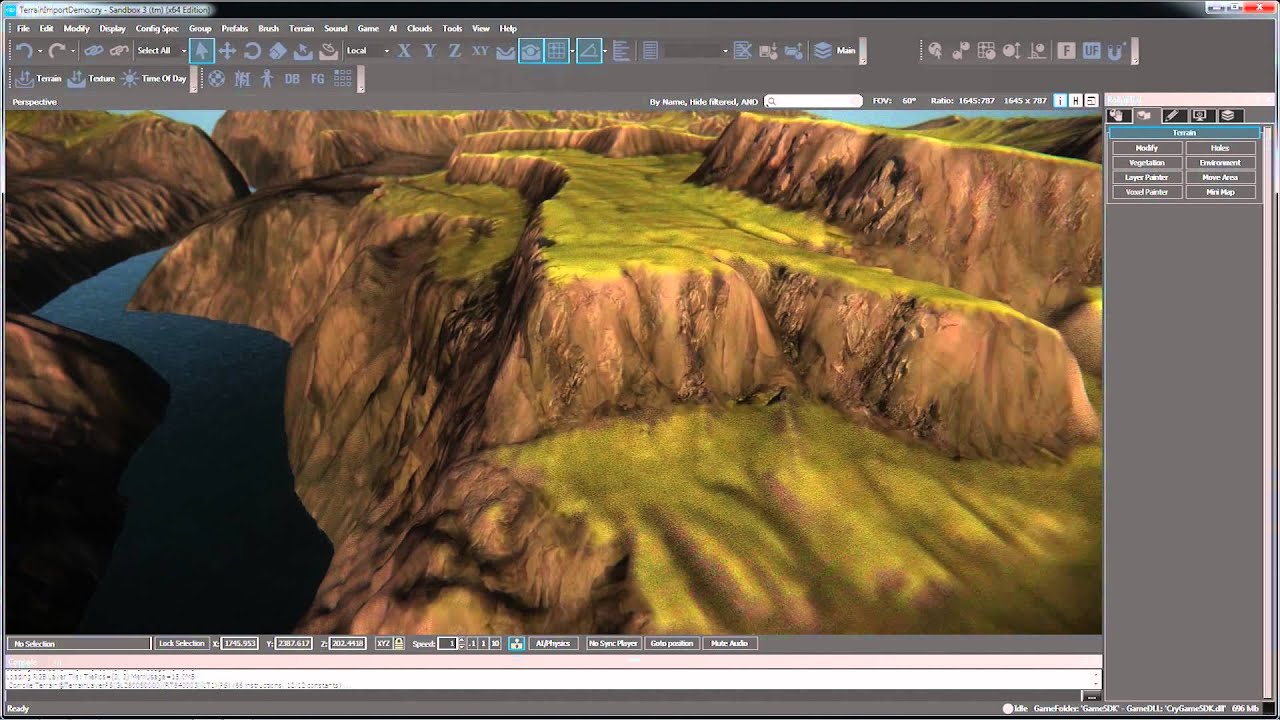1280x720 pixels.
Task: Open the Config Spec menu
Action: pyautogui.click(x=157, y=29)
